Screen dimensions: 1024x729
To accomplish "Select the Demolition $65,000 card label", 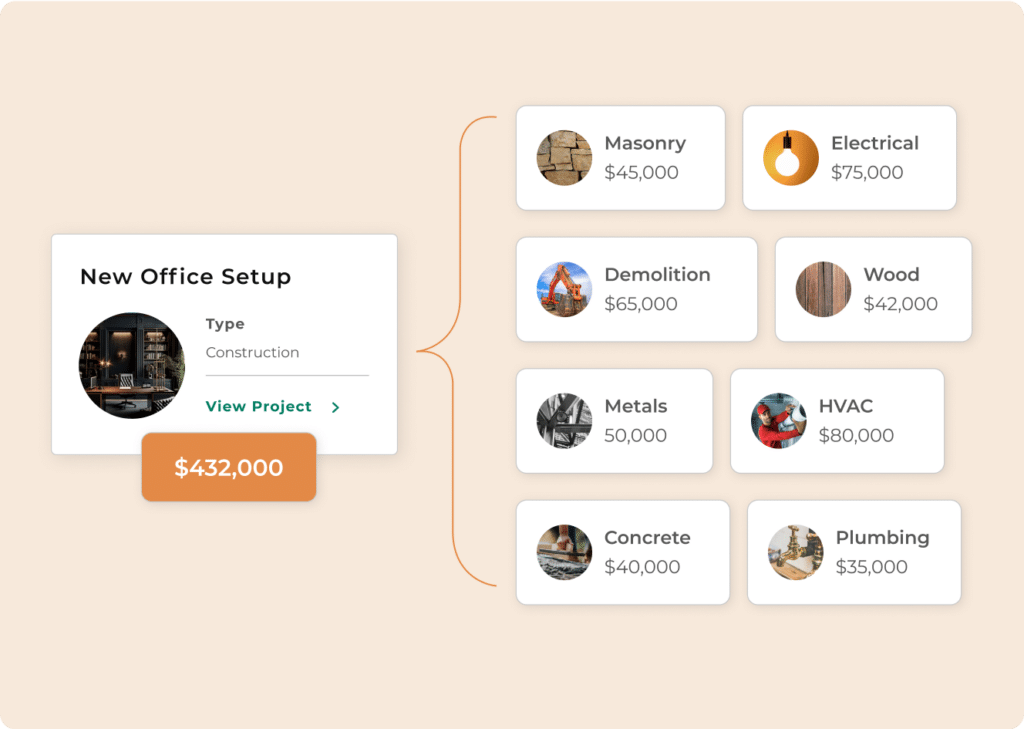I will (x=657, y=274).
